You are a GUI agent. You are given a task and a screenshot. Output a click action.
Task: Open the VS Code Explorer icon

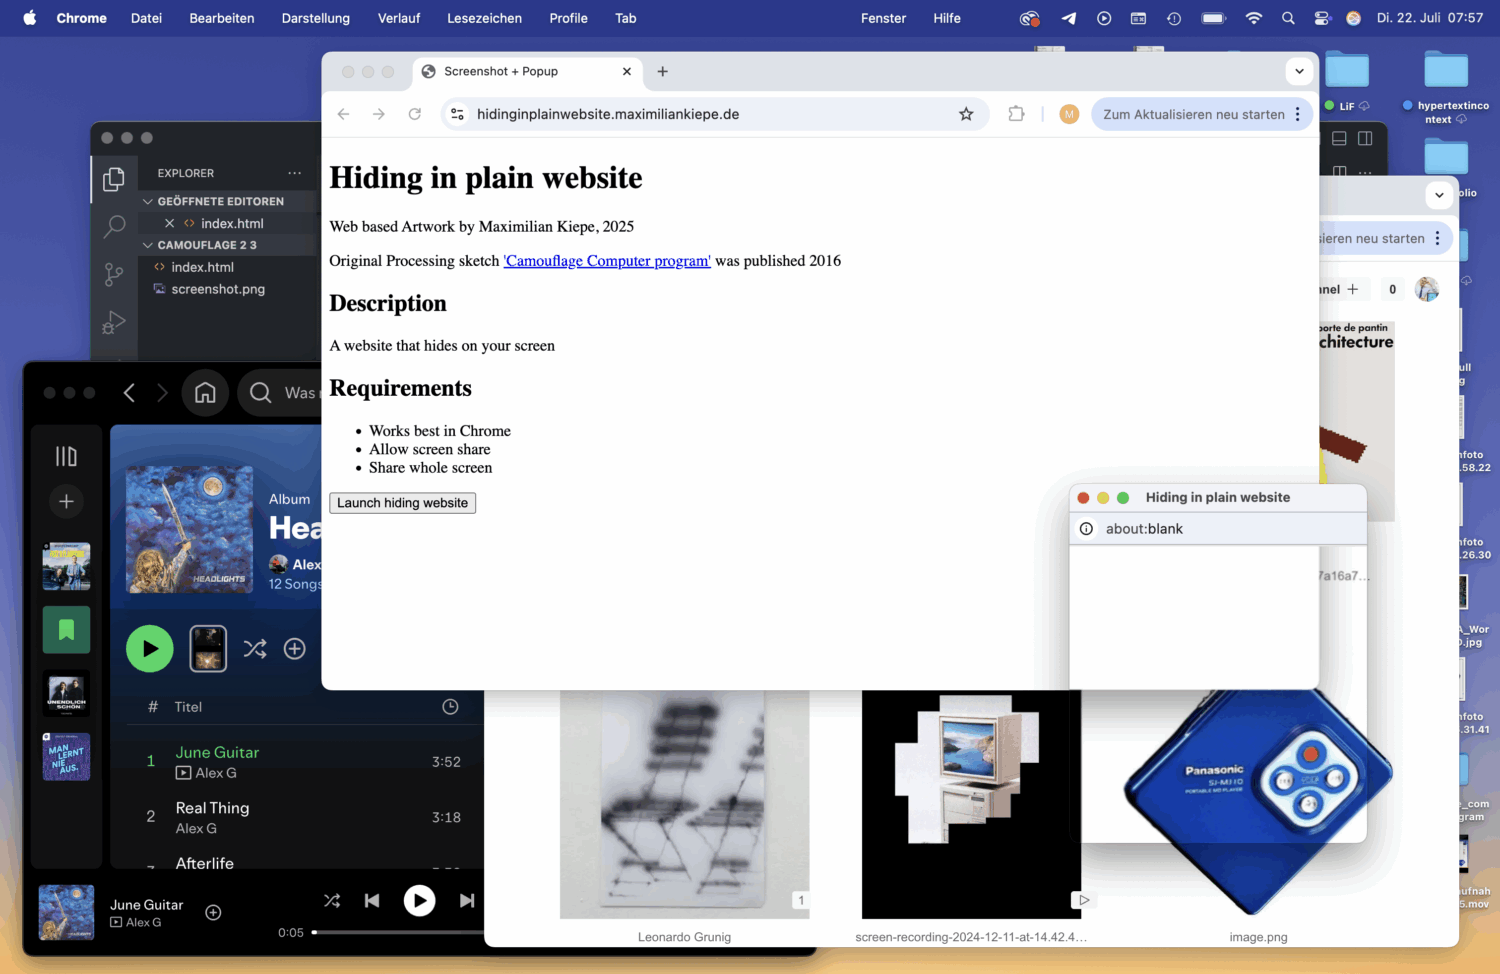coord(114,179)
